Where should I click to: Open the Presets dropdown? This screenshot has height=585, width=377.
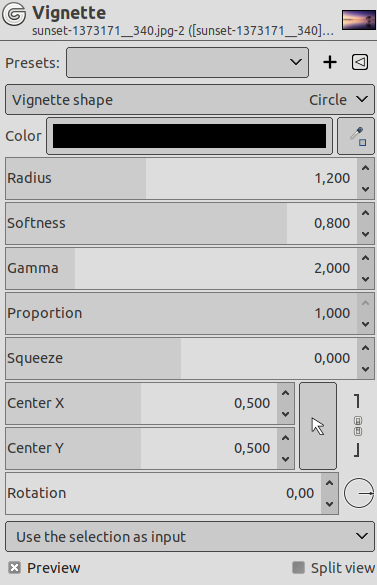[187, 62]
